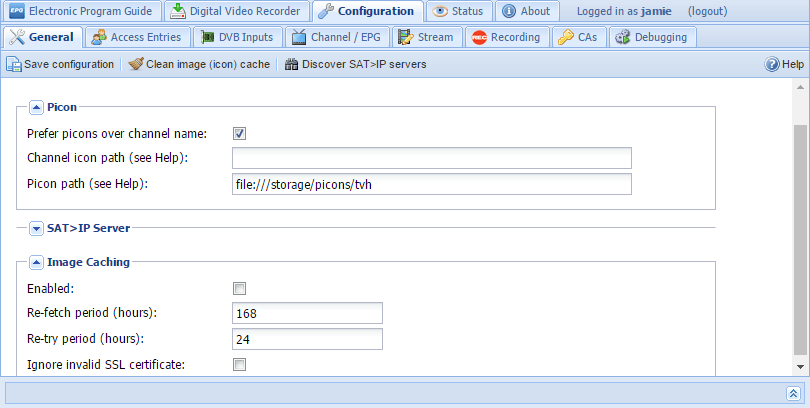Click the Discover SAT>IP servers icon

(291, 64)
